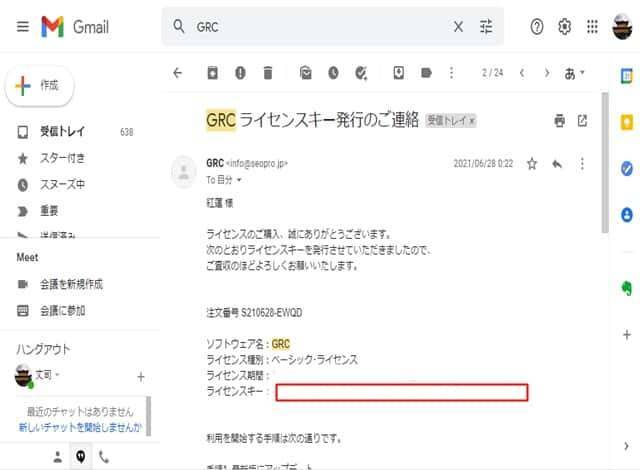Open the input tools language dropdown
The height and width of the screenshot is (470, 640).
pyautogui.click(x=574, y=73)
